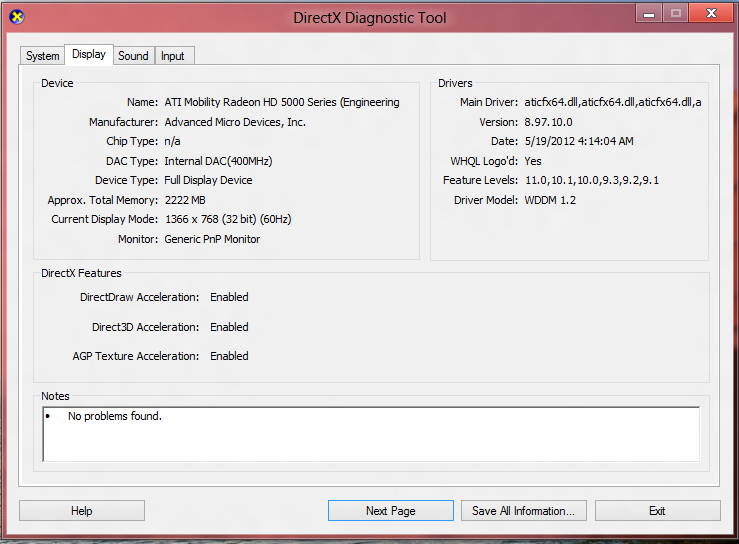Click the Advanced Micro Devices, Inc. value
Image resolution: width=739 pixels, height=544 pixels.
click(235, 122)
